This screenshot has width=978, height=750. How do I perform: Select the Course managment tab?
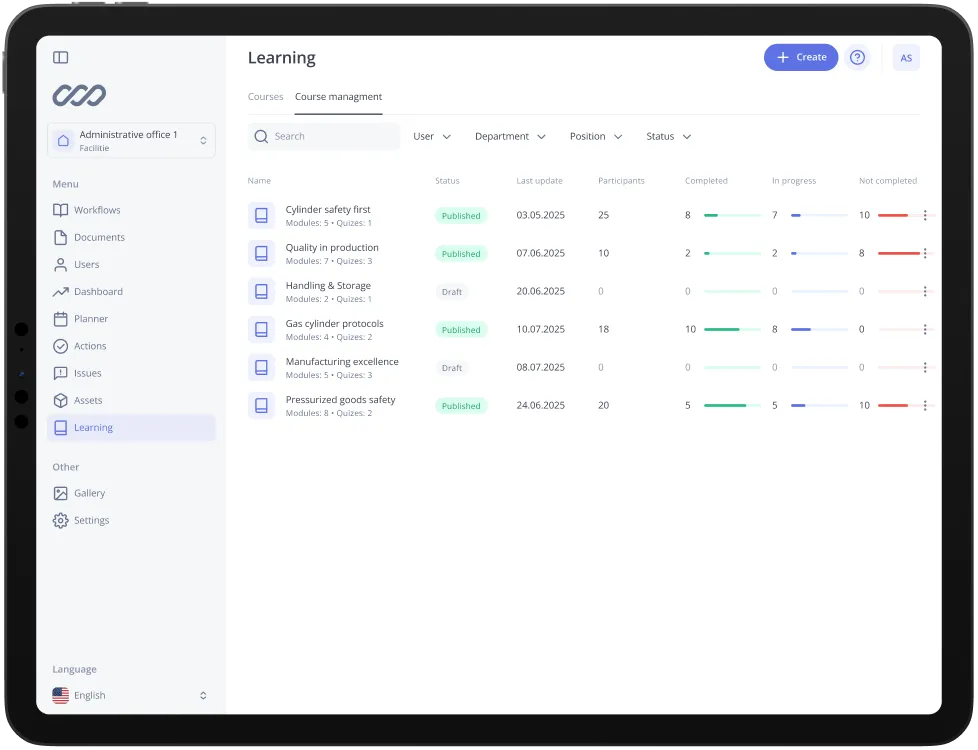(x=338, y=97)
